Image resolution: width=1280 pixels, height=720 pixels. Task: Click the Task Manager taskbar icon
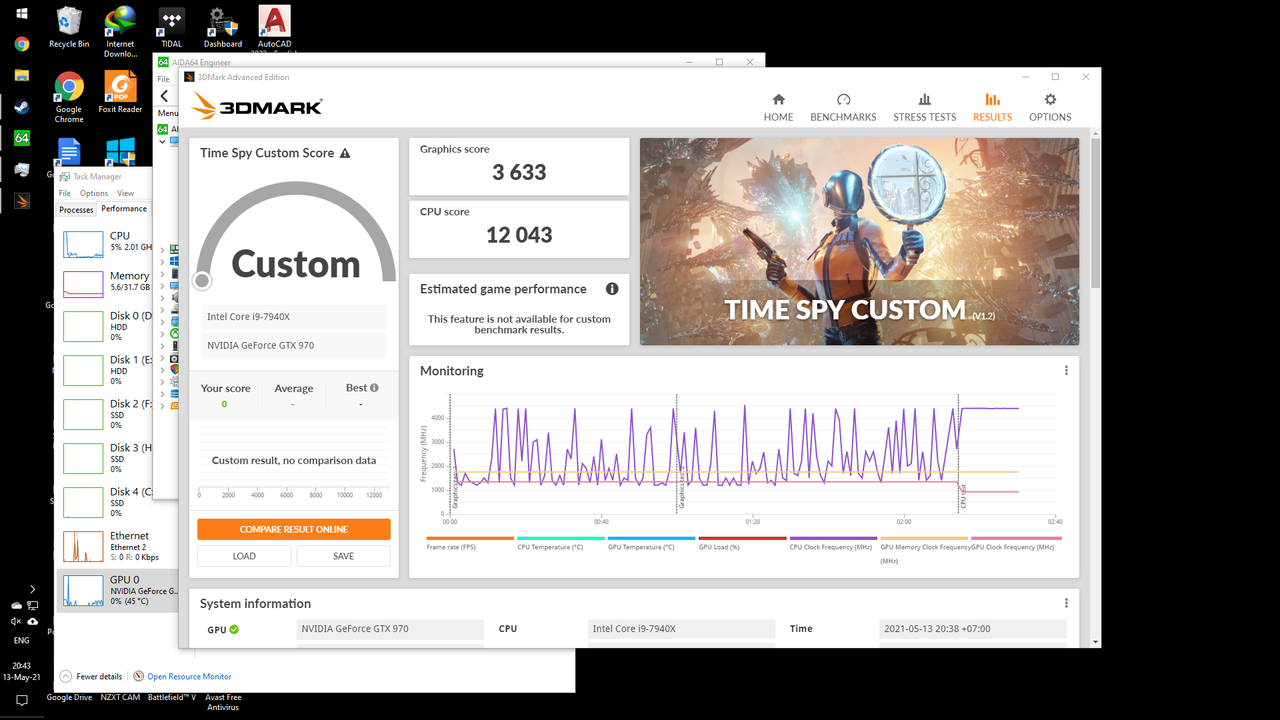coord(21,170)
